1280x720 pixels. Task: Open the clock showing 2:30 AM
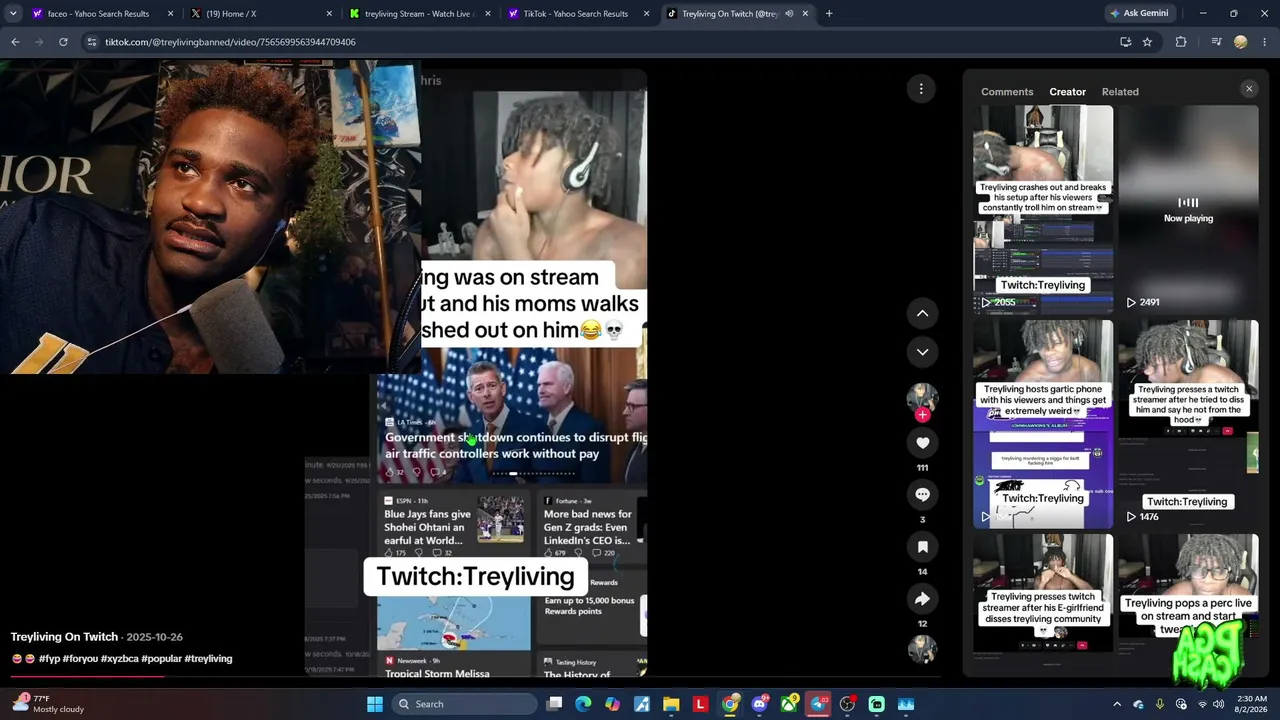(x=1252, y=704)
